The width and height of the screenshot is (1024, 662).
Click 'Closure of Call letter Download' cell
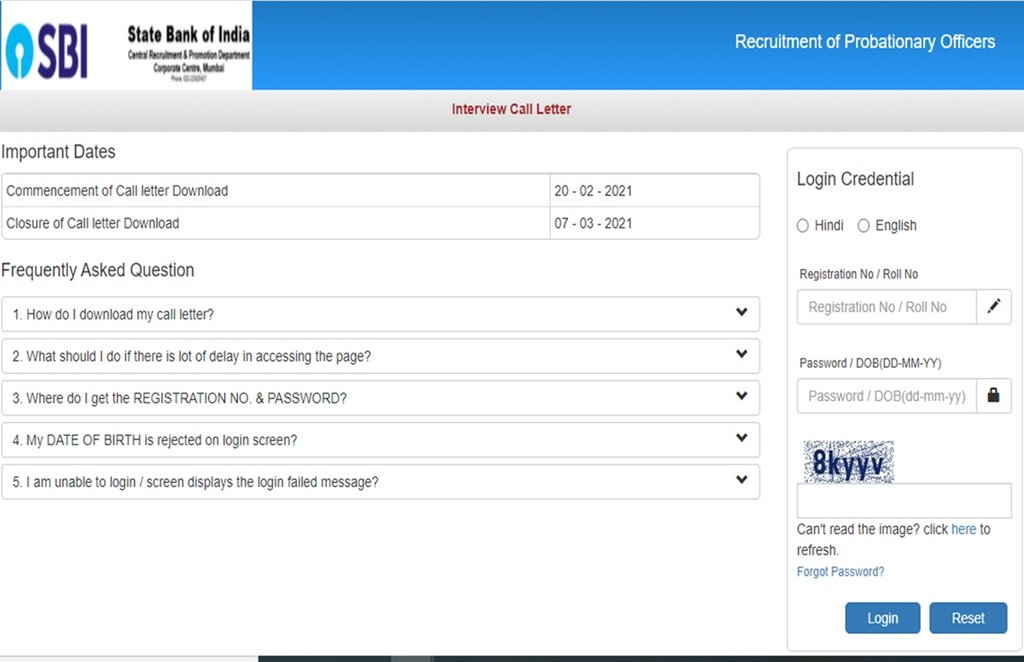tap(276, 223)
